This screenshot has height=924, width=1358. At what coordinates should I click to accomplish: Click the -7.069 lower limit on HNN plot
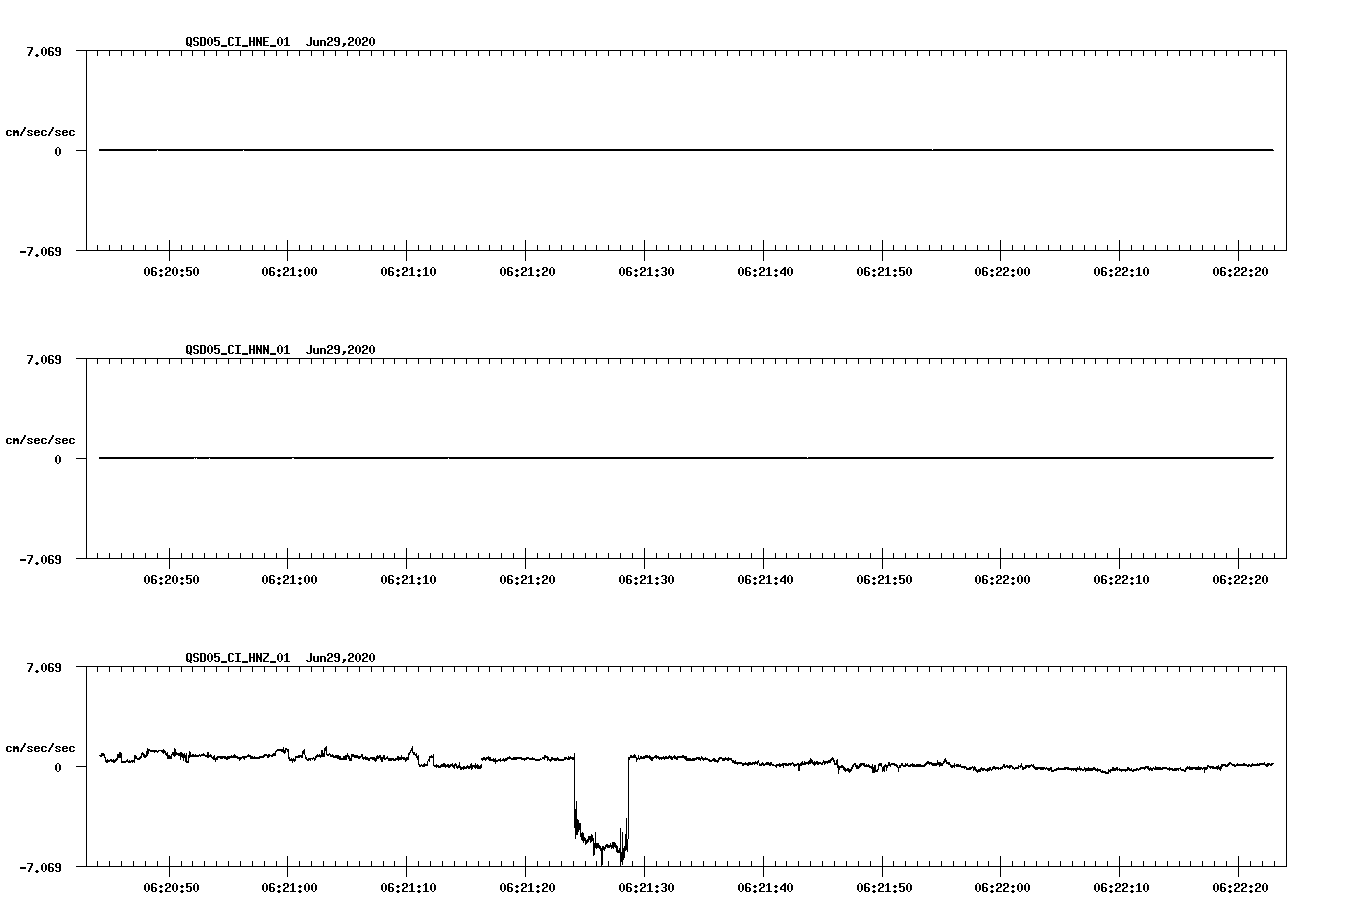point(41,559)
